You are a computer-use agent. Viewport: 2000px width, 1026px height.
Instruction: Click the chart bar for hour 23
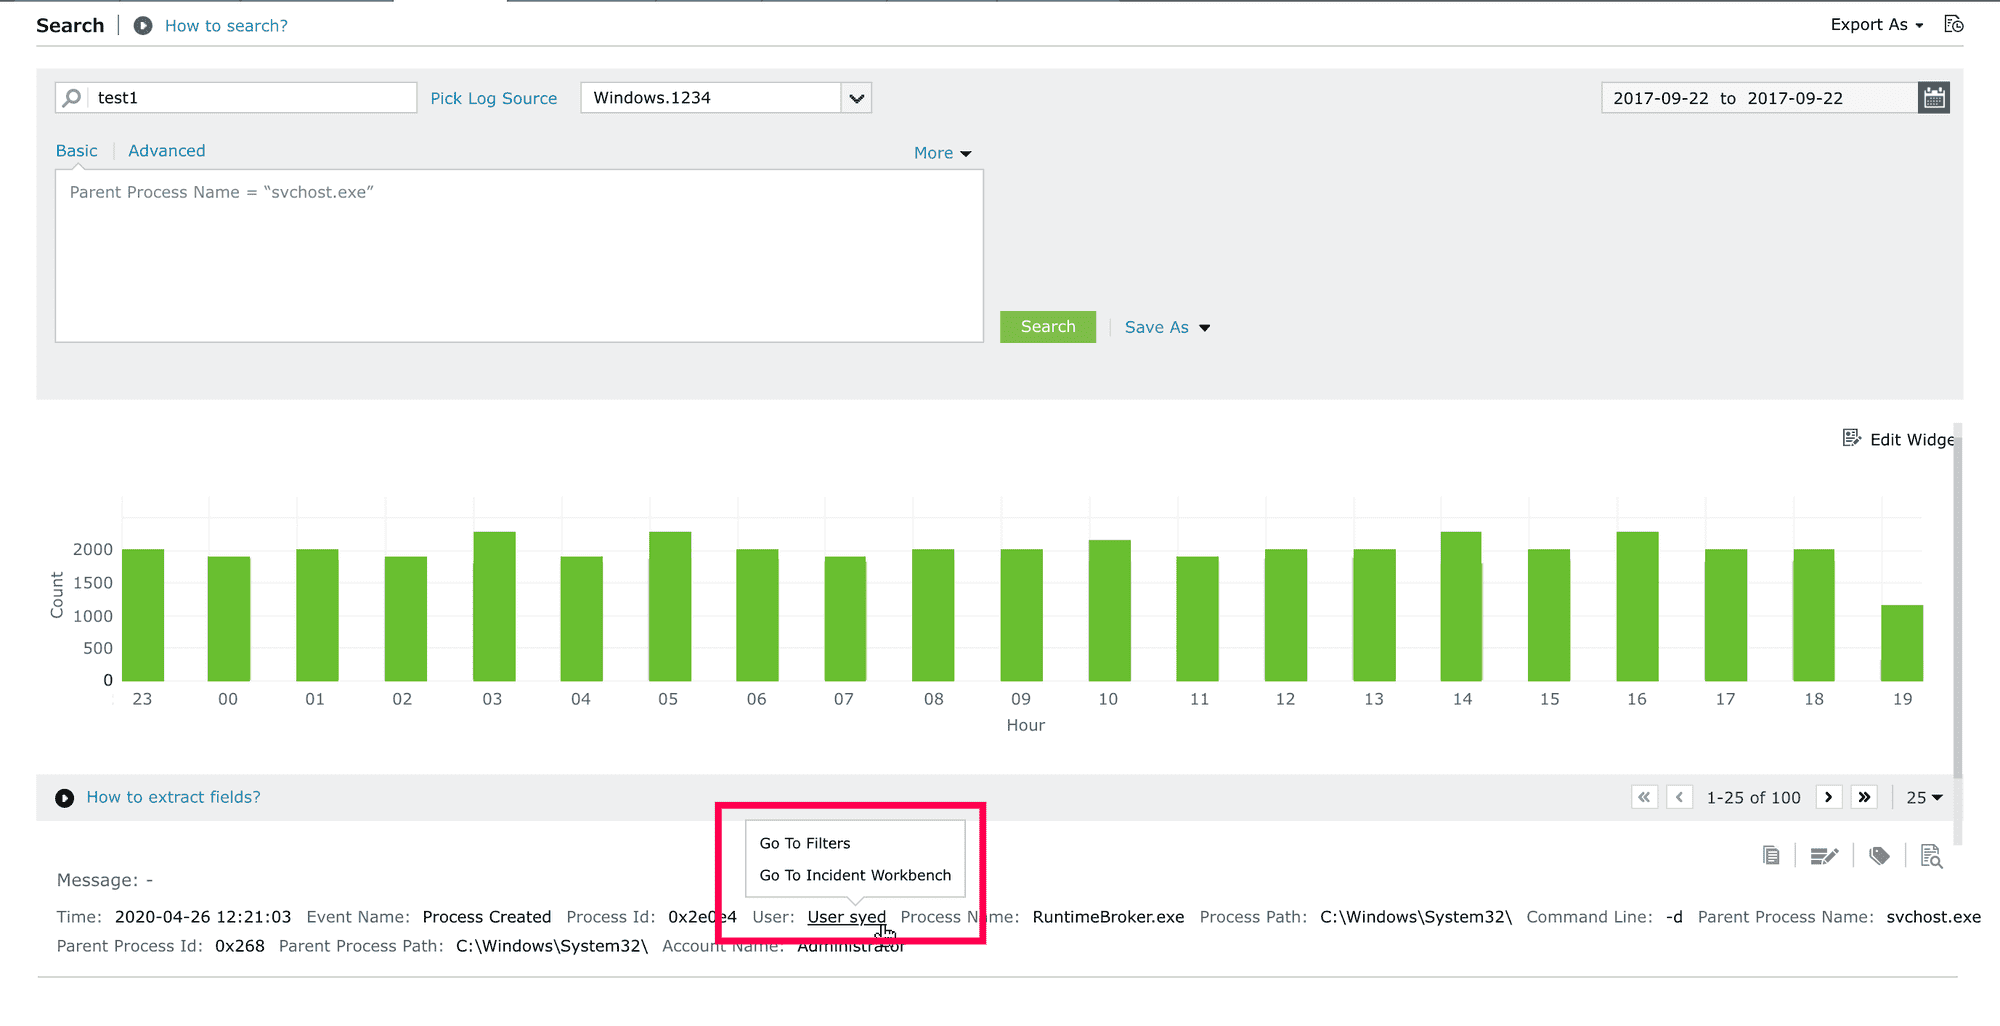coord(143,615)
